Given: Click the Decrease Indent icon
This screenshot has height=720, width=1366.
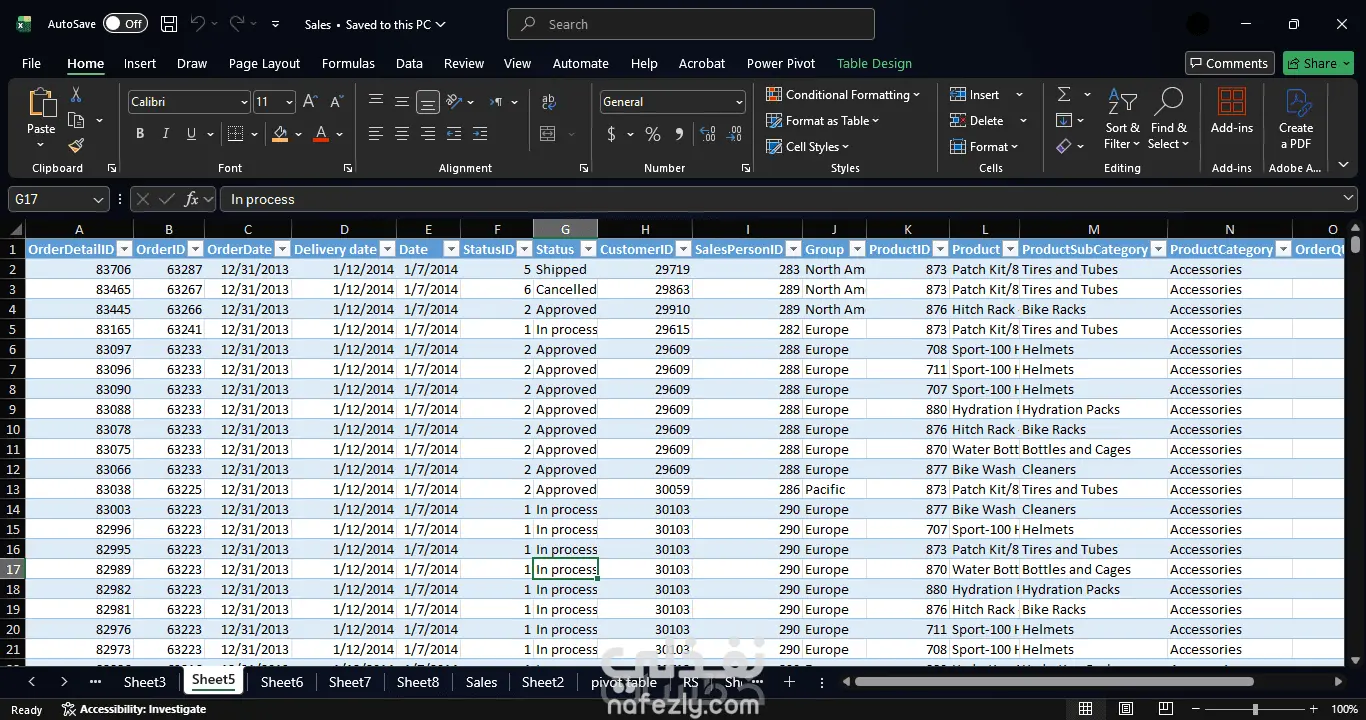Looking at the screenshot, I should tap(454, 134).
